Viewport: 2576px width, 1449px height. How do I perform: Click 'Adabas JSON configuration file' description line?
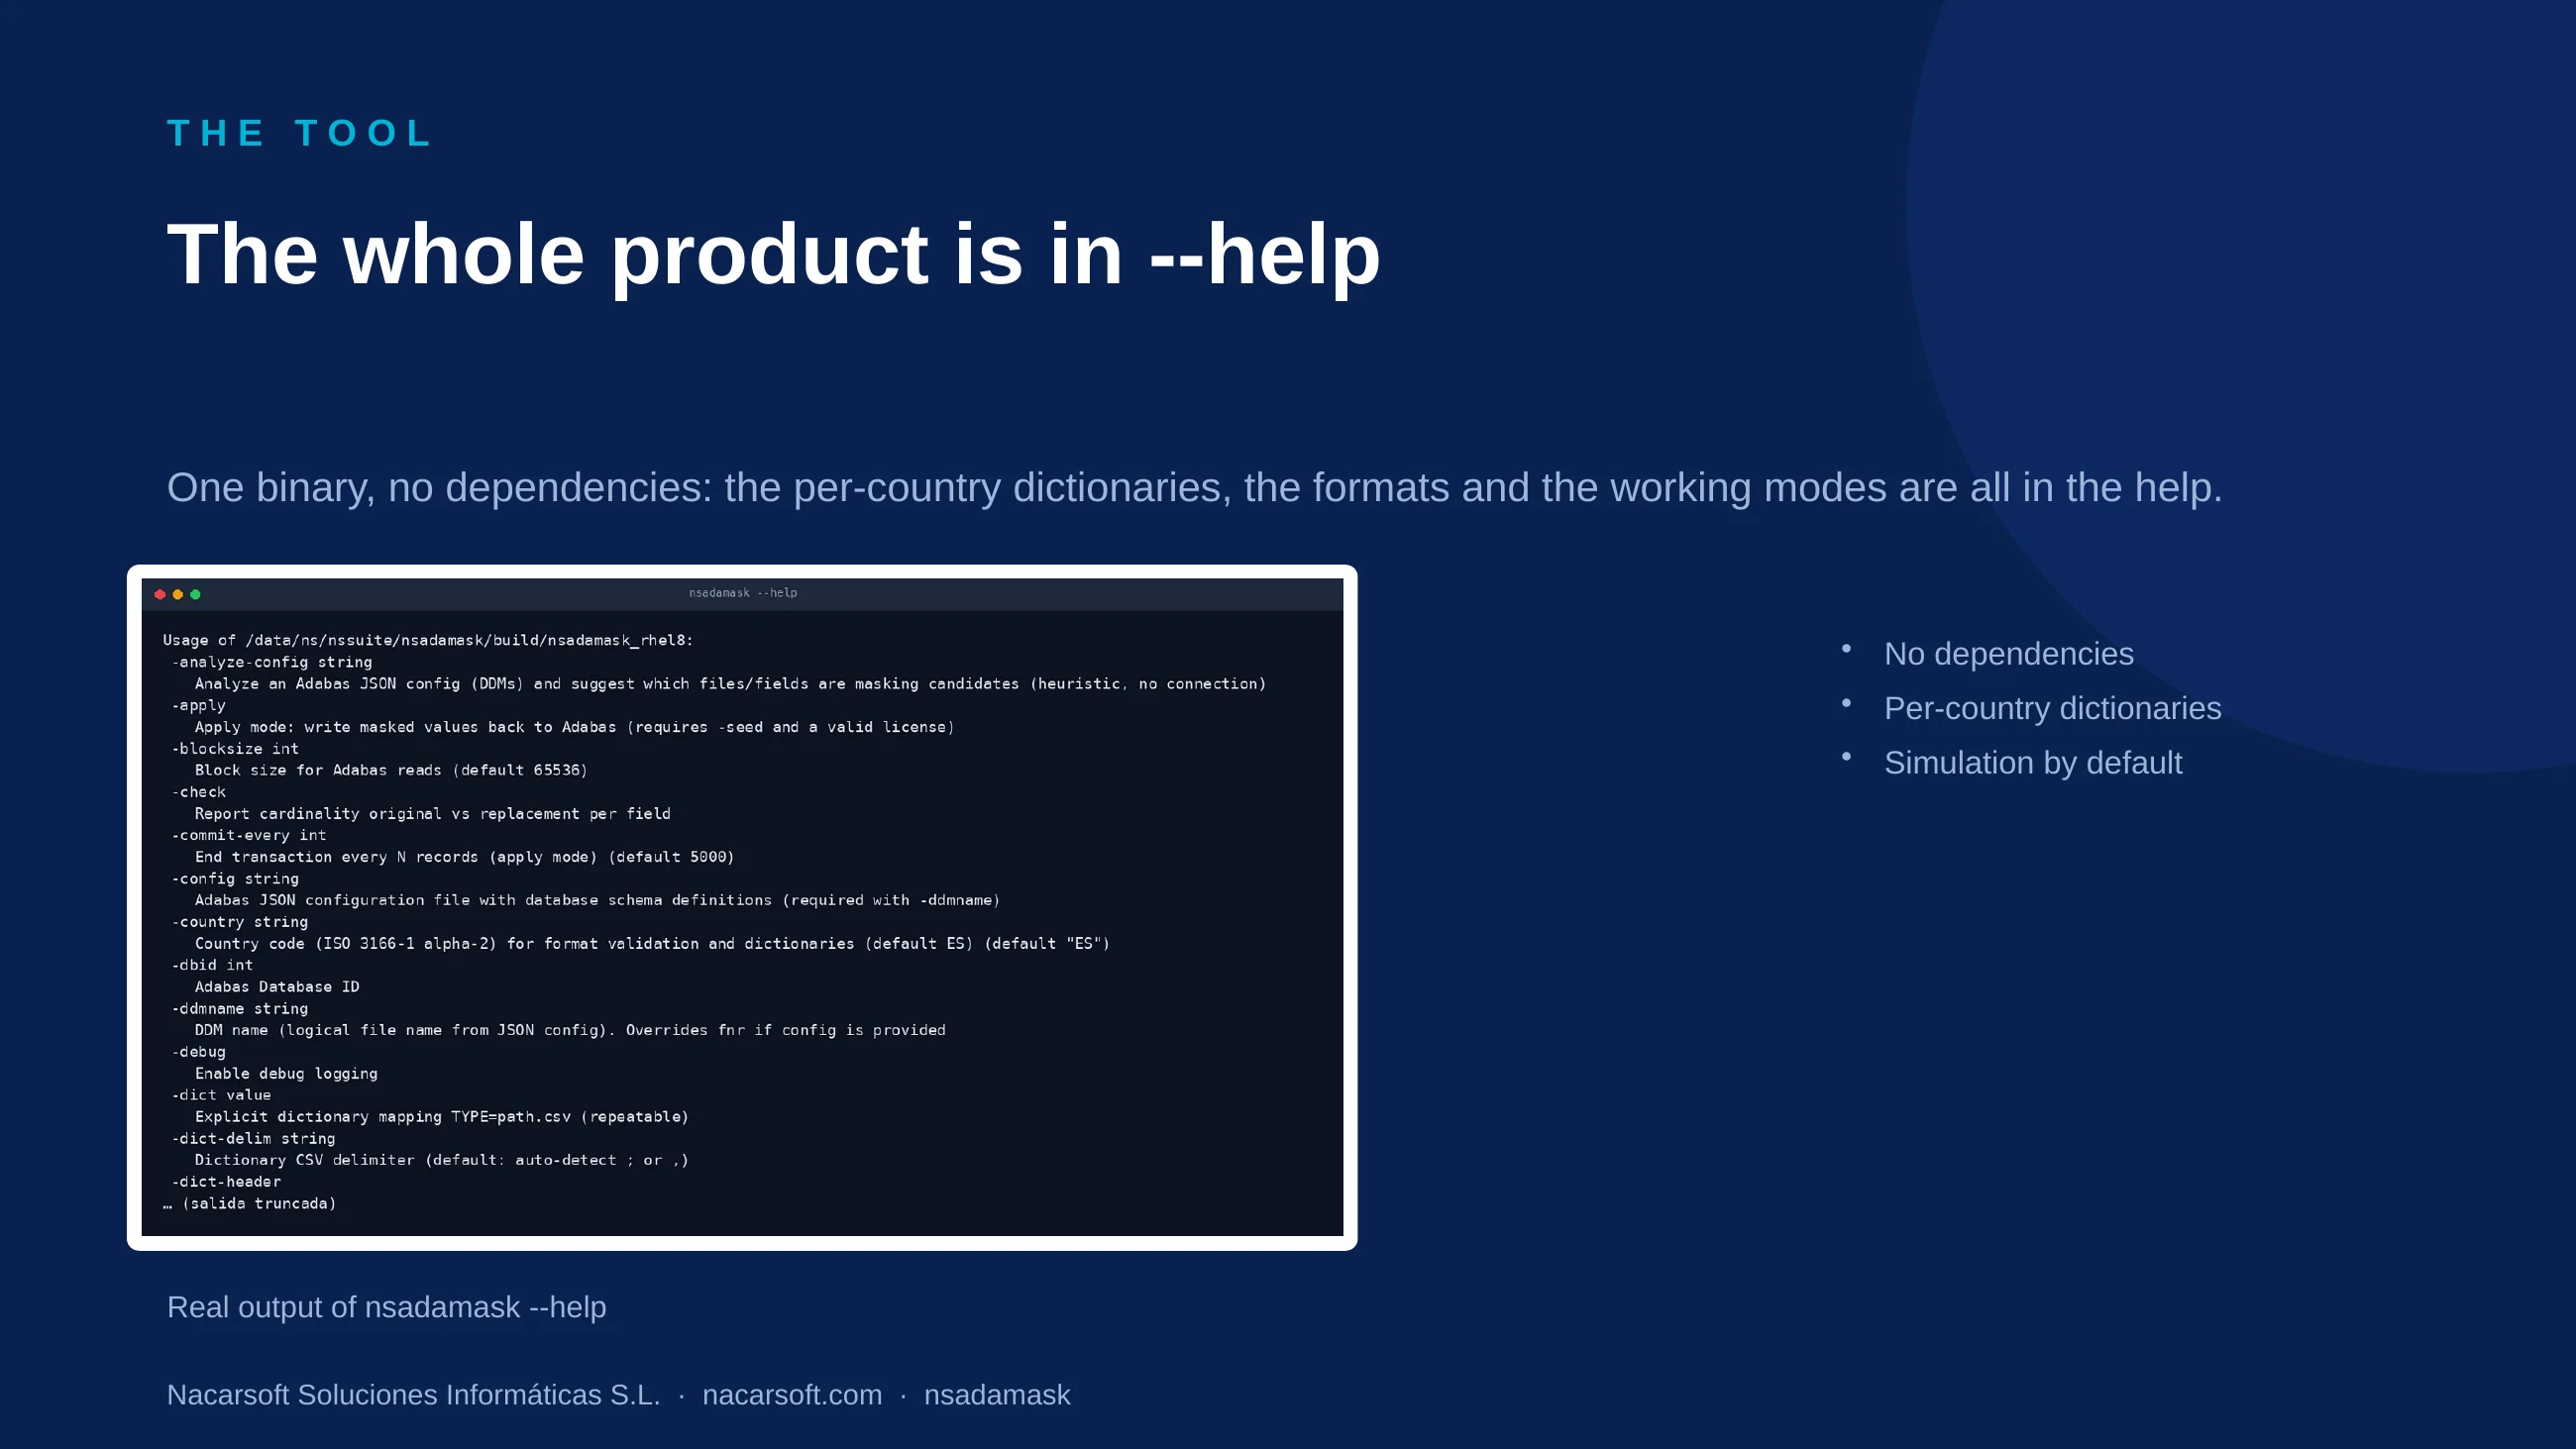[x=597, y=900]
